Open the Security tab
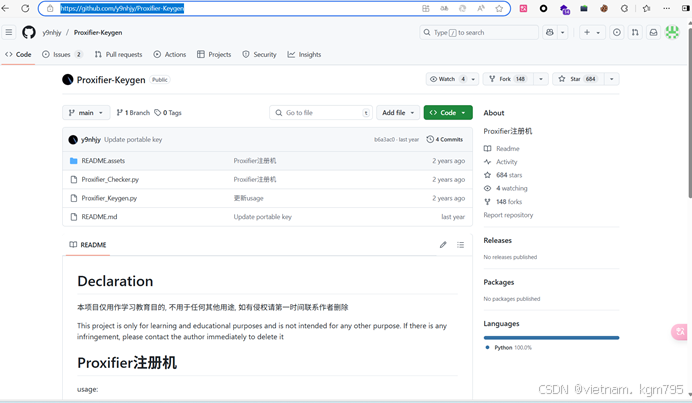 tap(260, 54)
